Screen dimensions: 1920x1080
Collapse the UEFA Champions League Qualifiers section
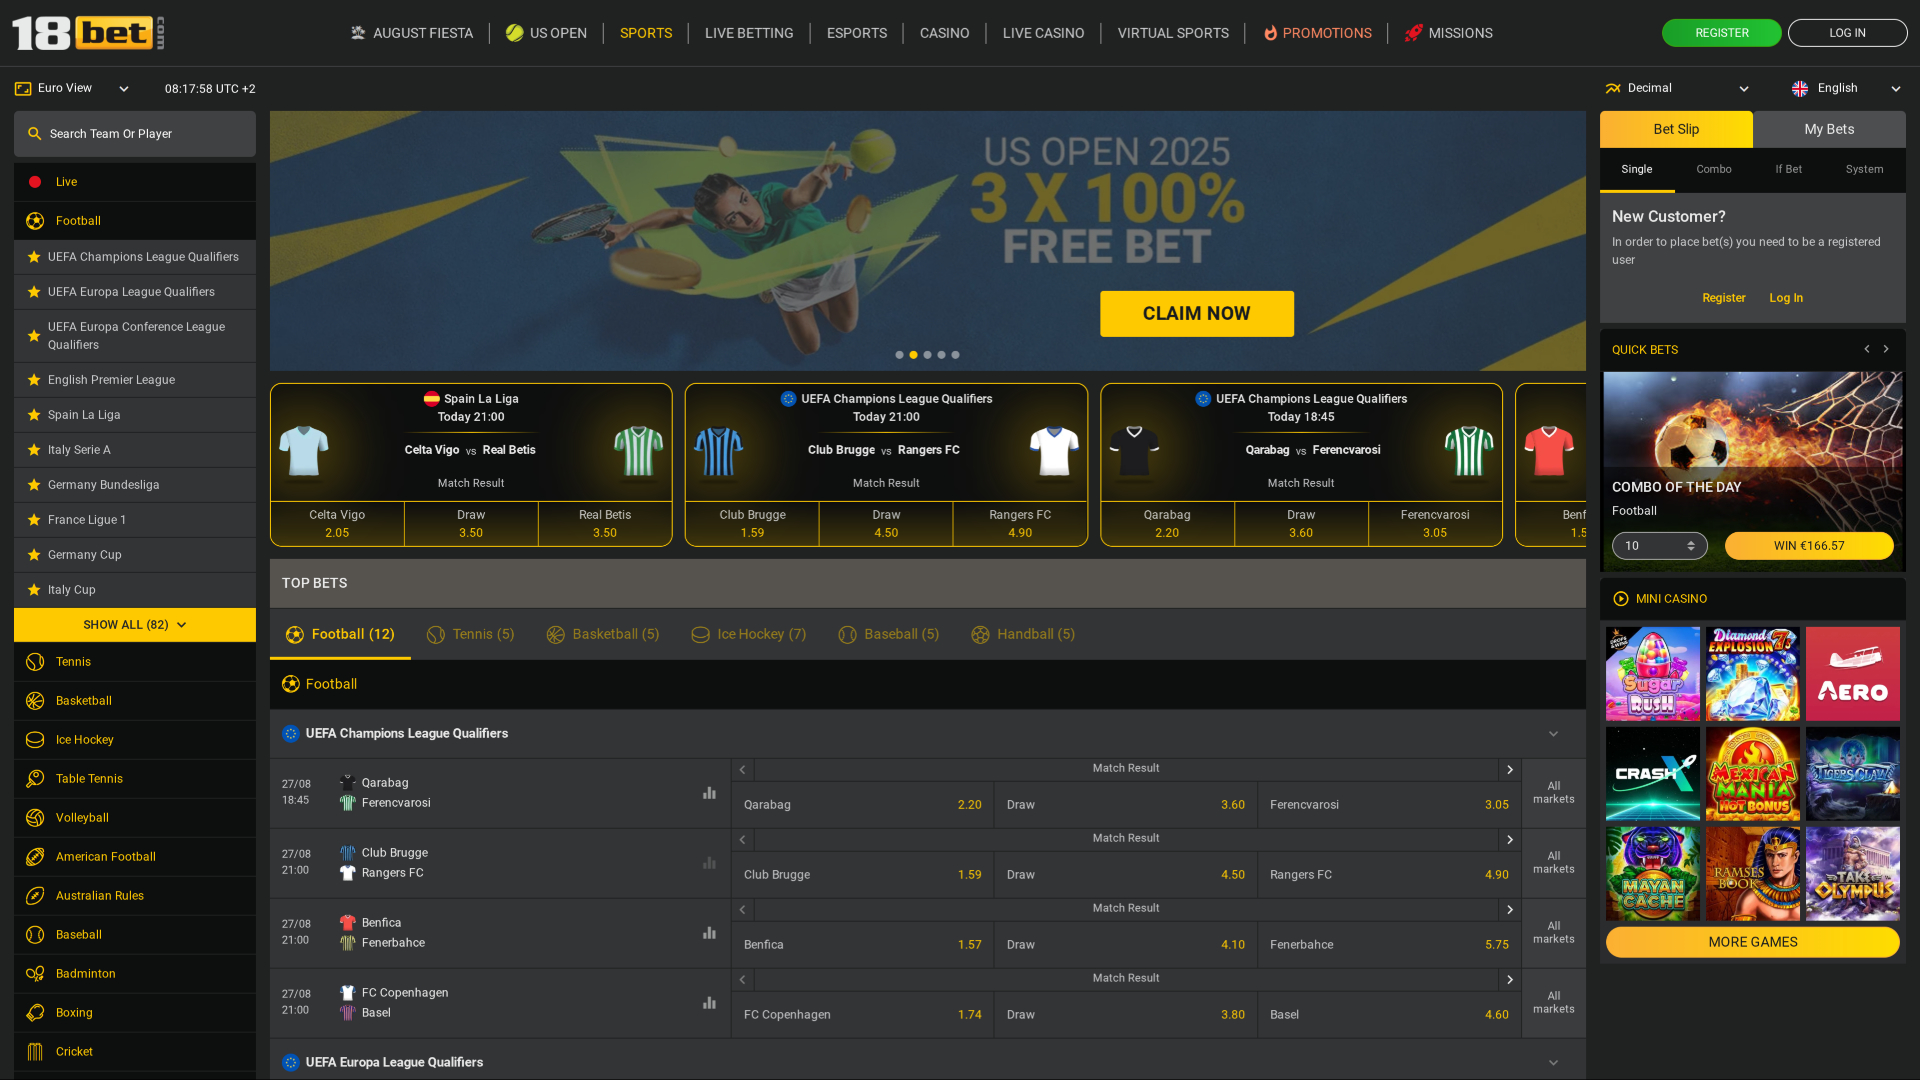pyautogui.click(x=1553, y=733)
